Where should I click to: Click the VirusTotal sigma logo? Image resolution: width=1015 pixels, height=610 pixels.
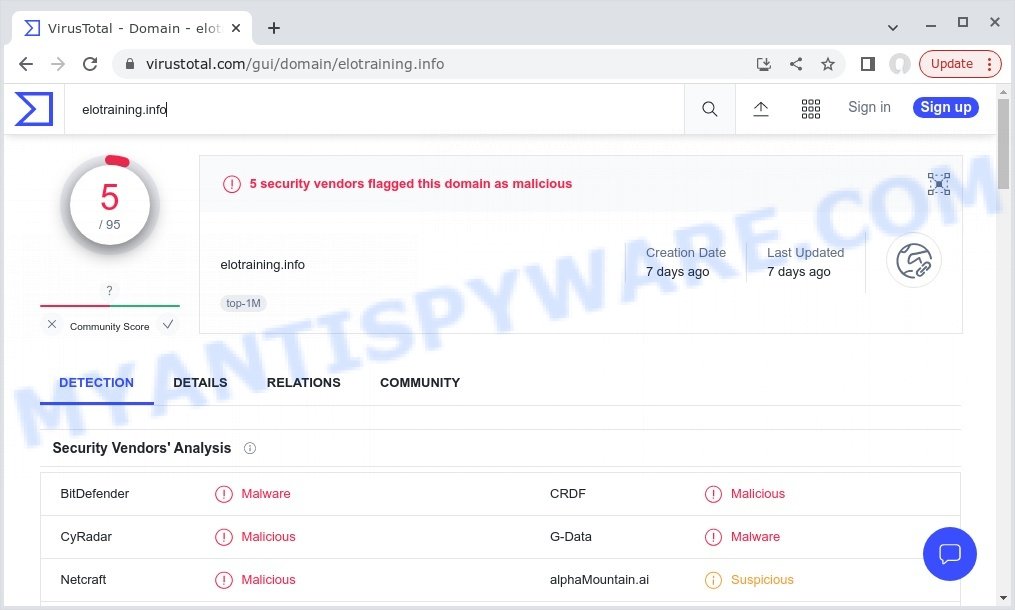pos(34,109)
